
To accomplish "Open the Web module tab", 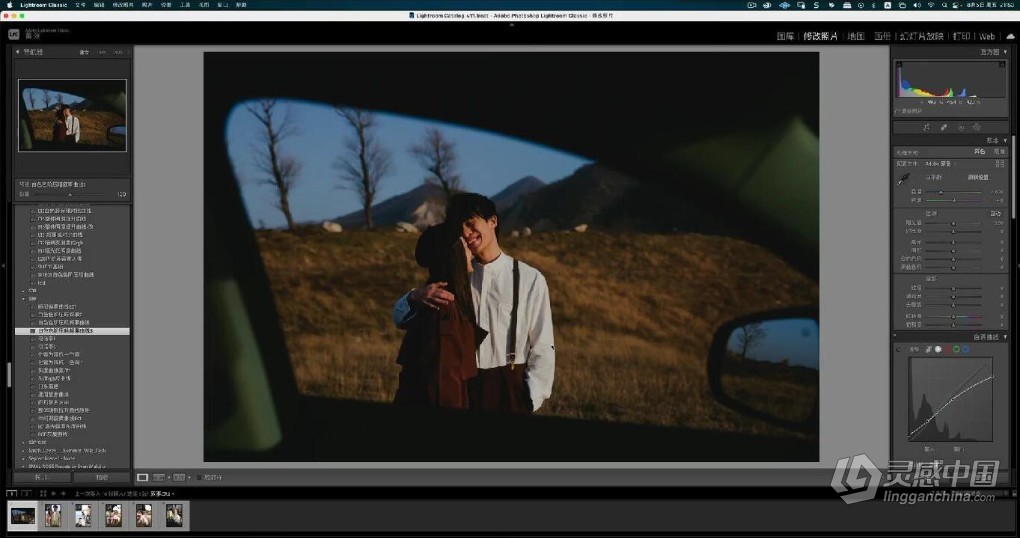I will point(987,36).
